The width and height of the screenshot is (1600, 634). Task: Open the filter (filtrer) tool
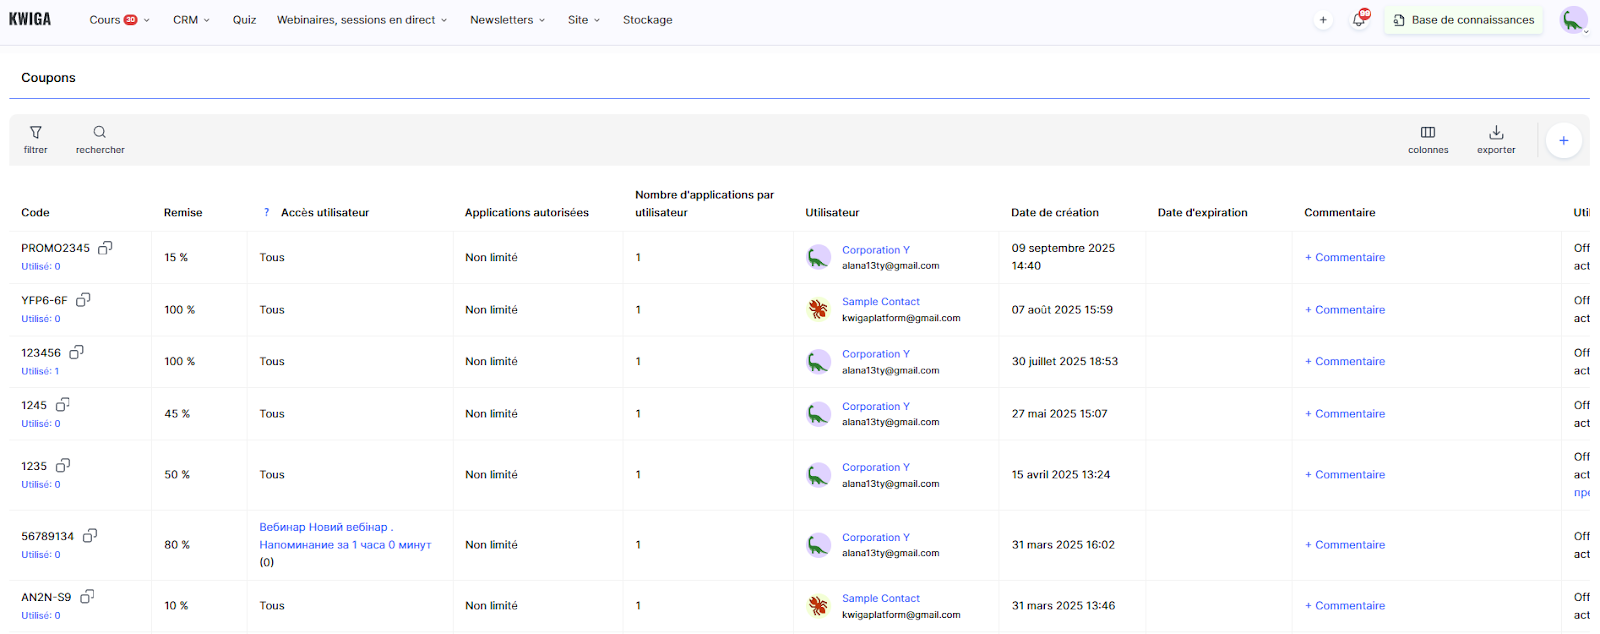36,139
